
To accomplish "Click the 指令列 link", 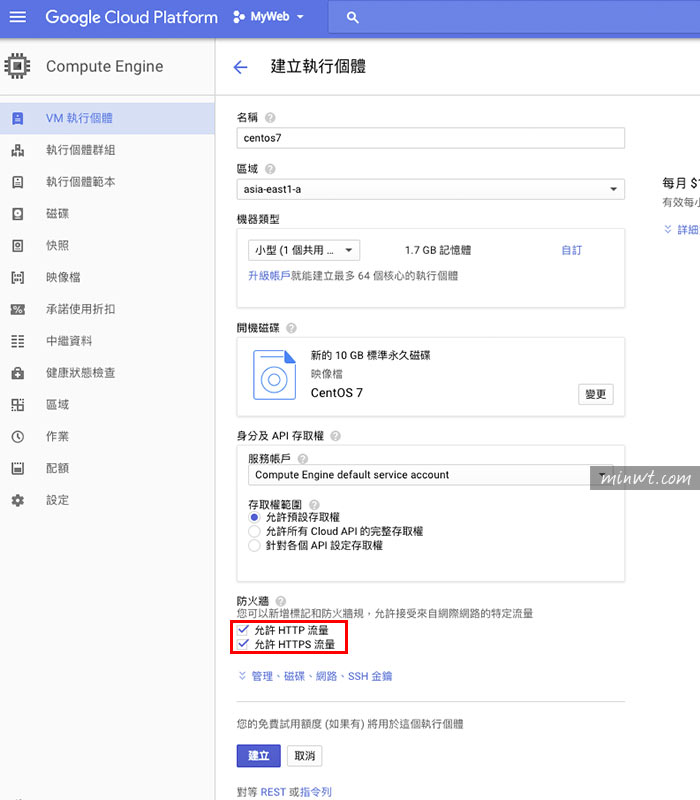I will click(x=316, y=792).
